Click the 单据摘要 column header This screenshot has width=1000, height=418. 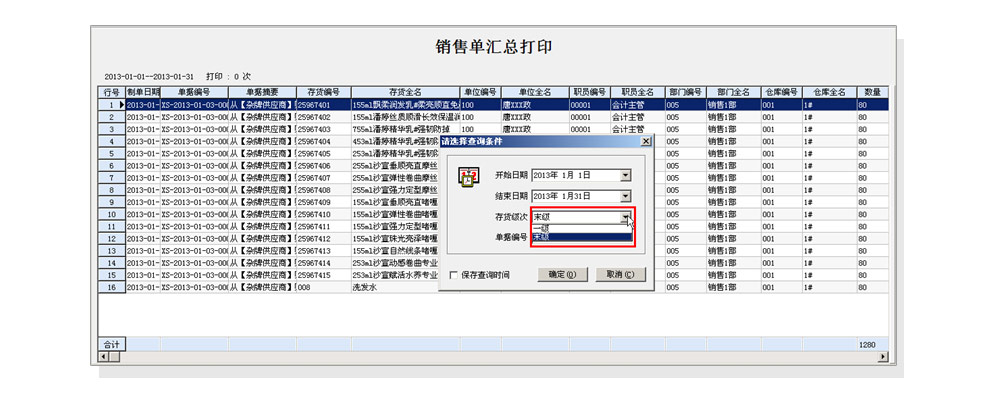[262, 93]
